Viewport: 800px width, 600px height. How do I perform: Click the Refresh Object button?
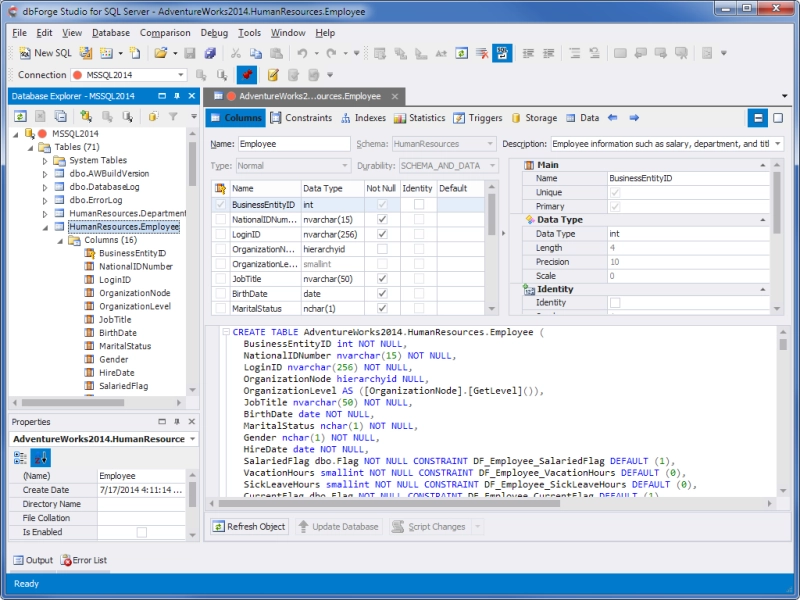249,527
